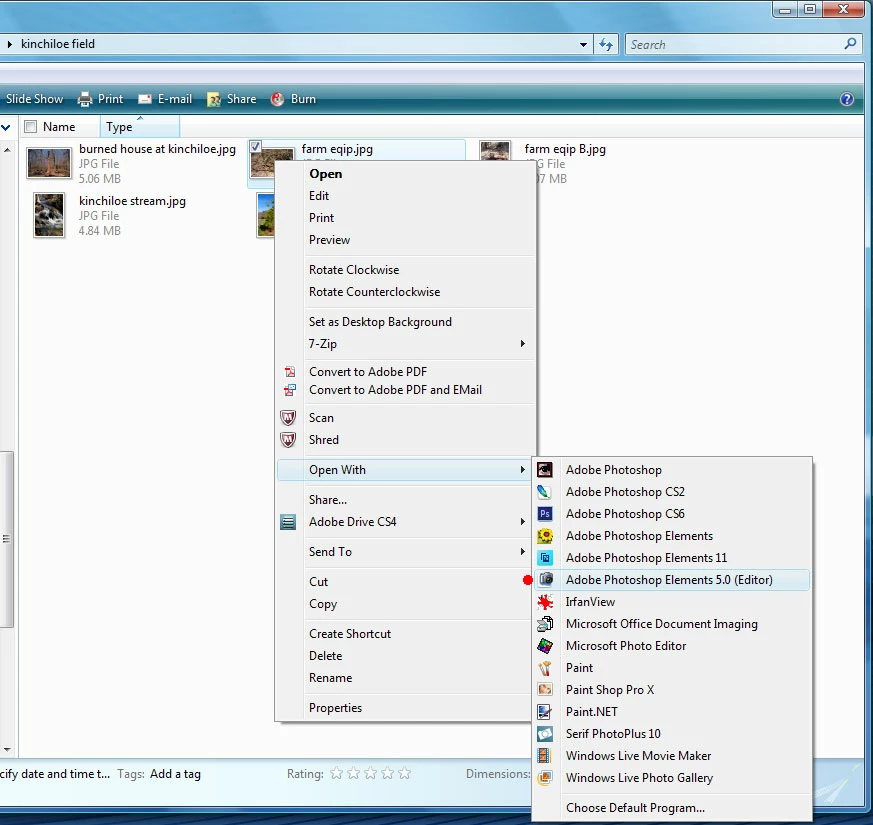Click the Share toolbar icon
The image size is (873, 825).
[x=214, y=99]
